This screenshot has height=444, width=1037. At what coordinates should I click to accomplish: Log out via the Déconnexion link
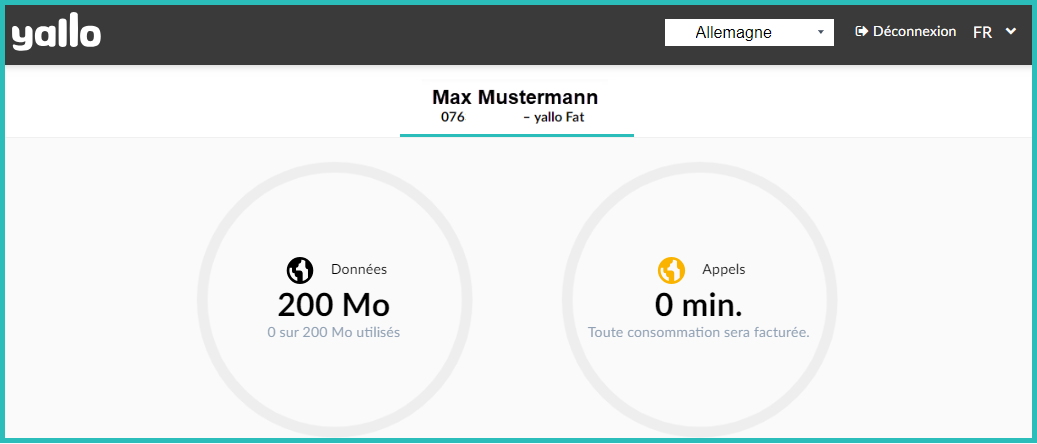pos(914,32)
